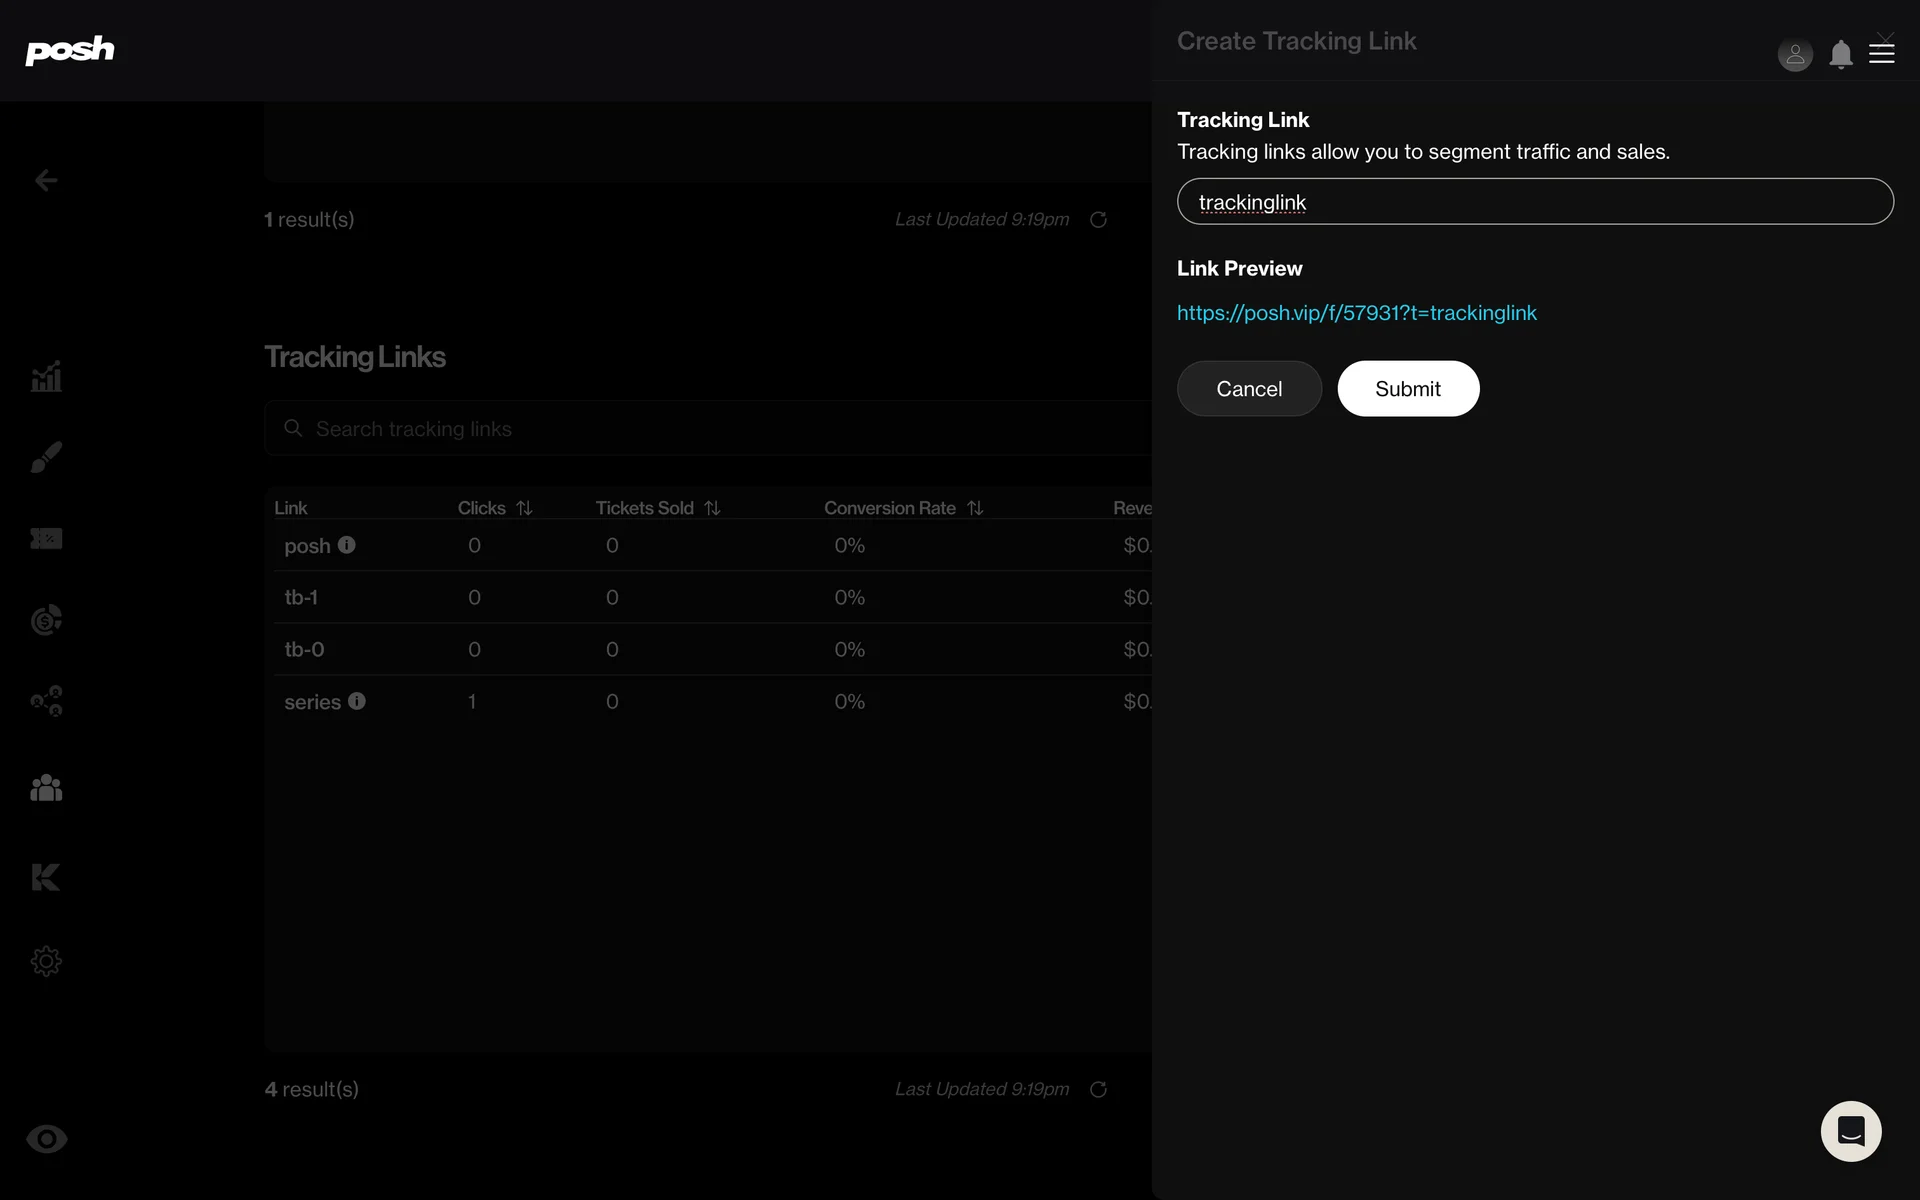Open the chat support widget
This screenshot has width=1920, height=1200.
1850,1131
